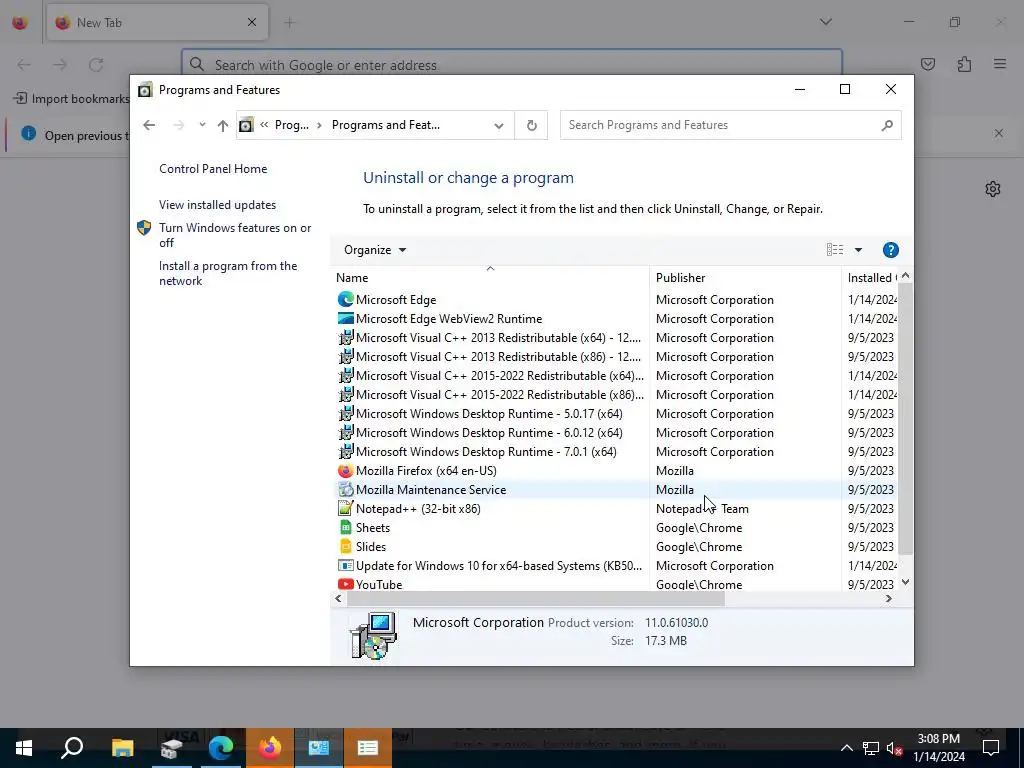Sort list by Installed On column header
Screen dimensions: 1024x768
click(870, 278)
